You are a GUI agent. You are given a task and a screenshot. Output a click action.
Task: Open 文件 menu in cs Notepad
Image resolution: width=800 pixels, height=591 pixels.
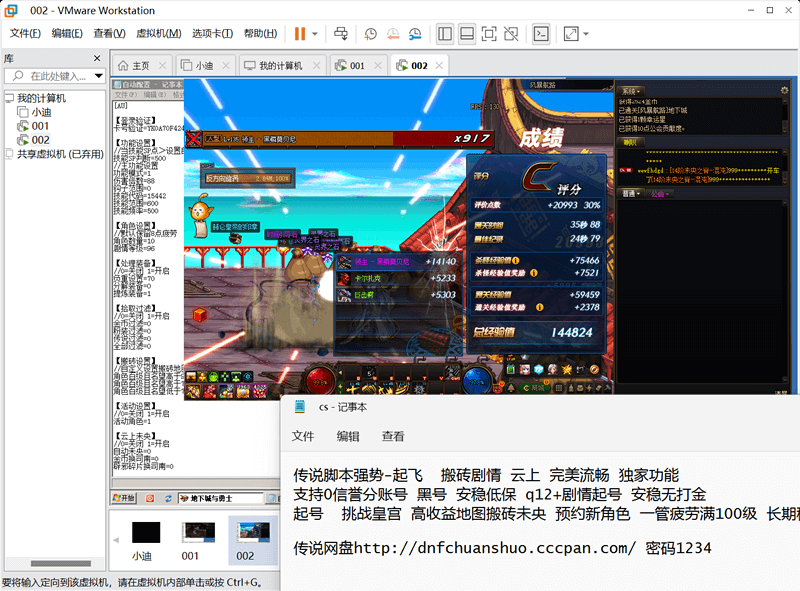tap(303, 436)
